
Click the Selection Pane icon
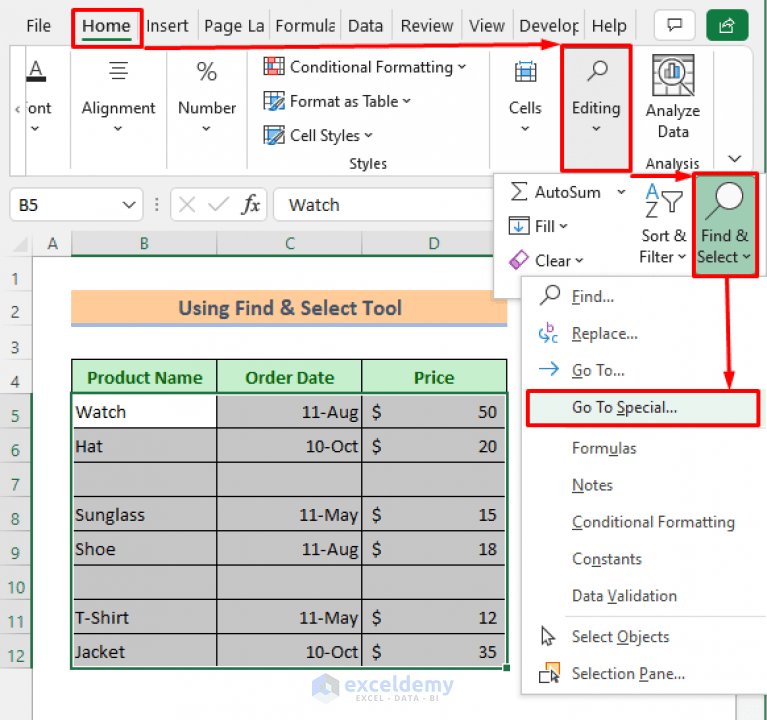pos(549,673)
